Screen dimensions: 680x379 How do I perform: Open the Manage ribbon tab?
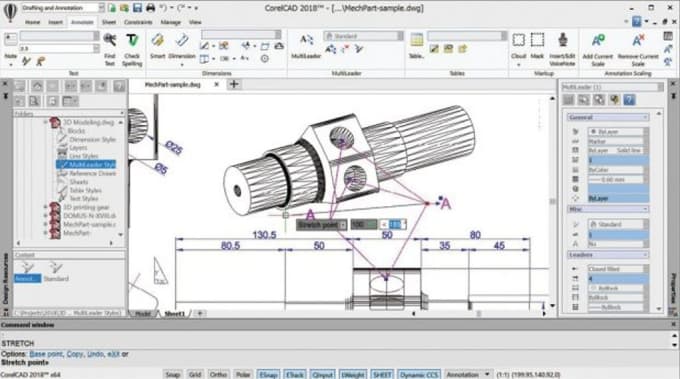[170, 22]
